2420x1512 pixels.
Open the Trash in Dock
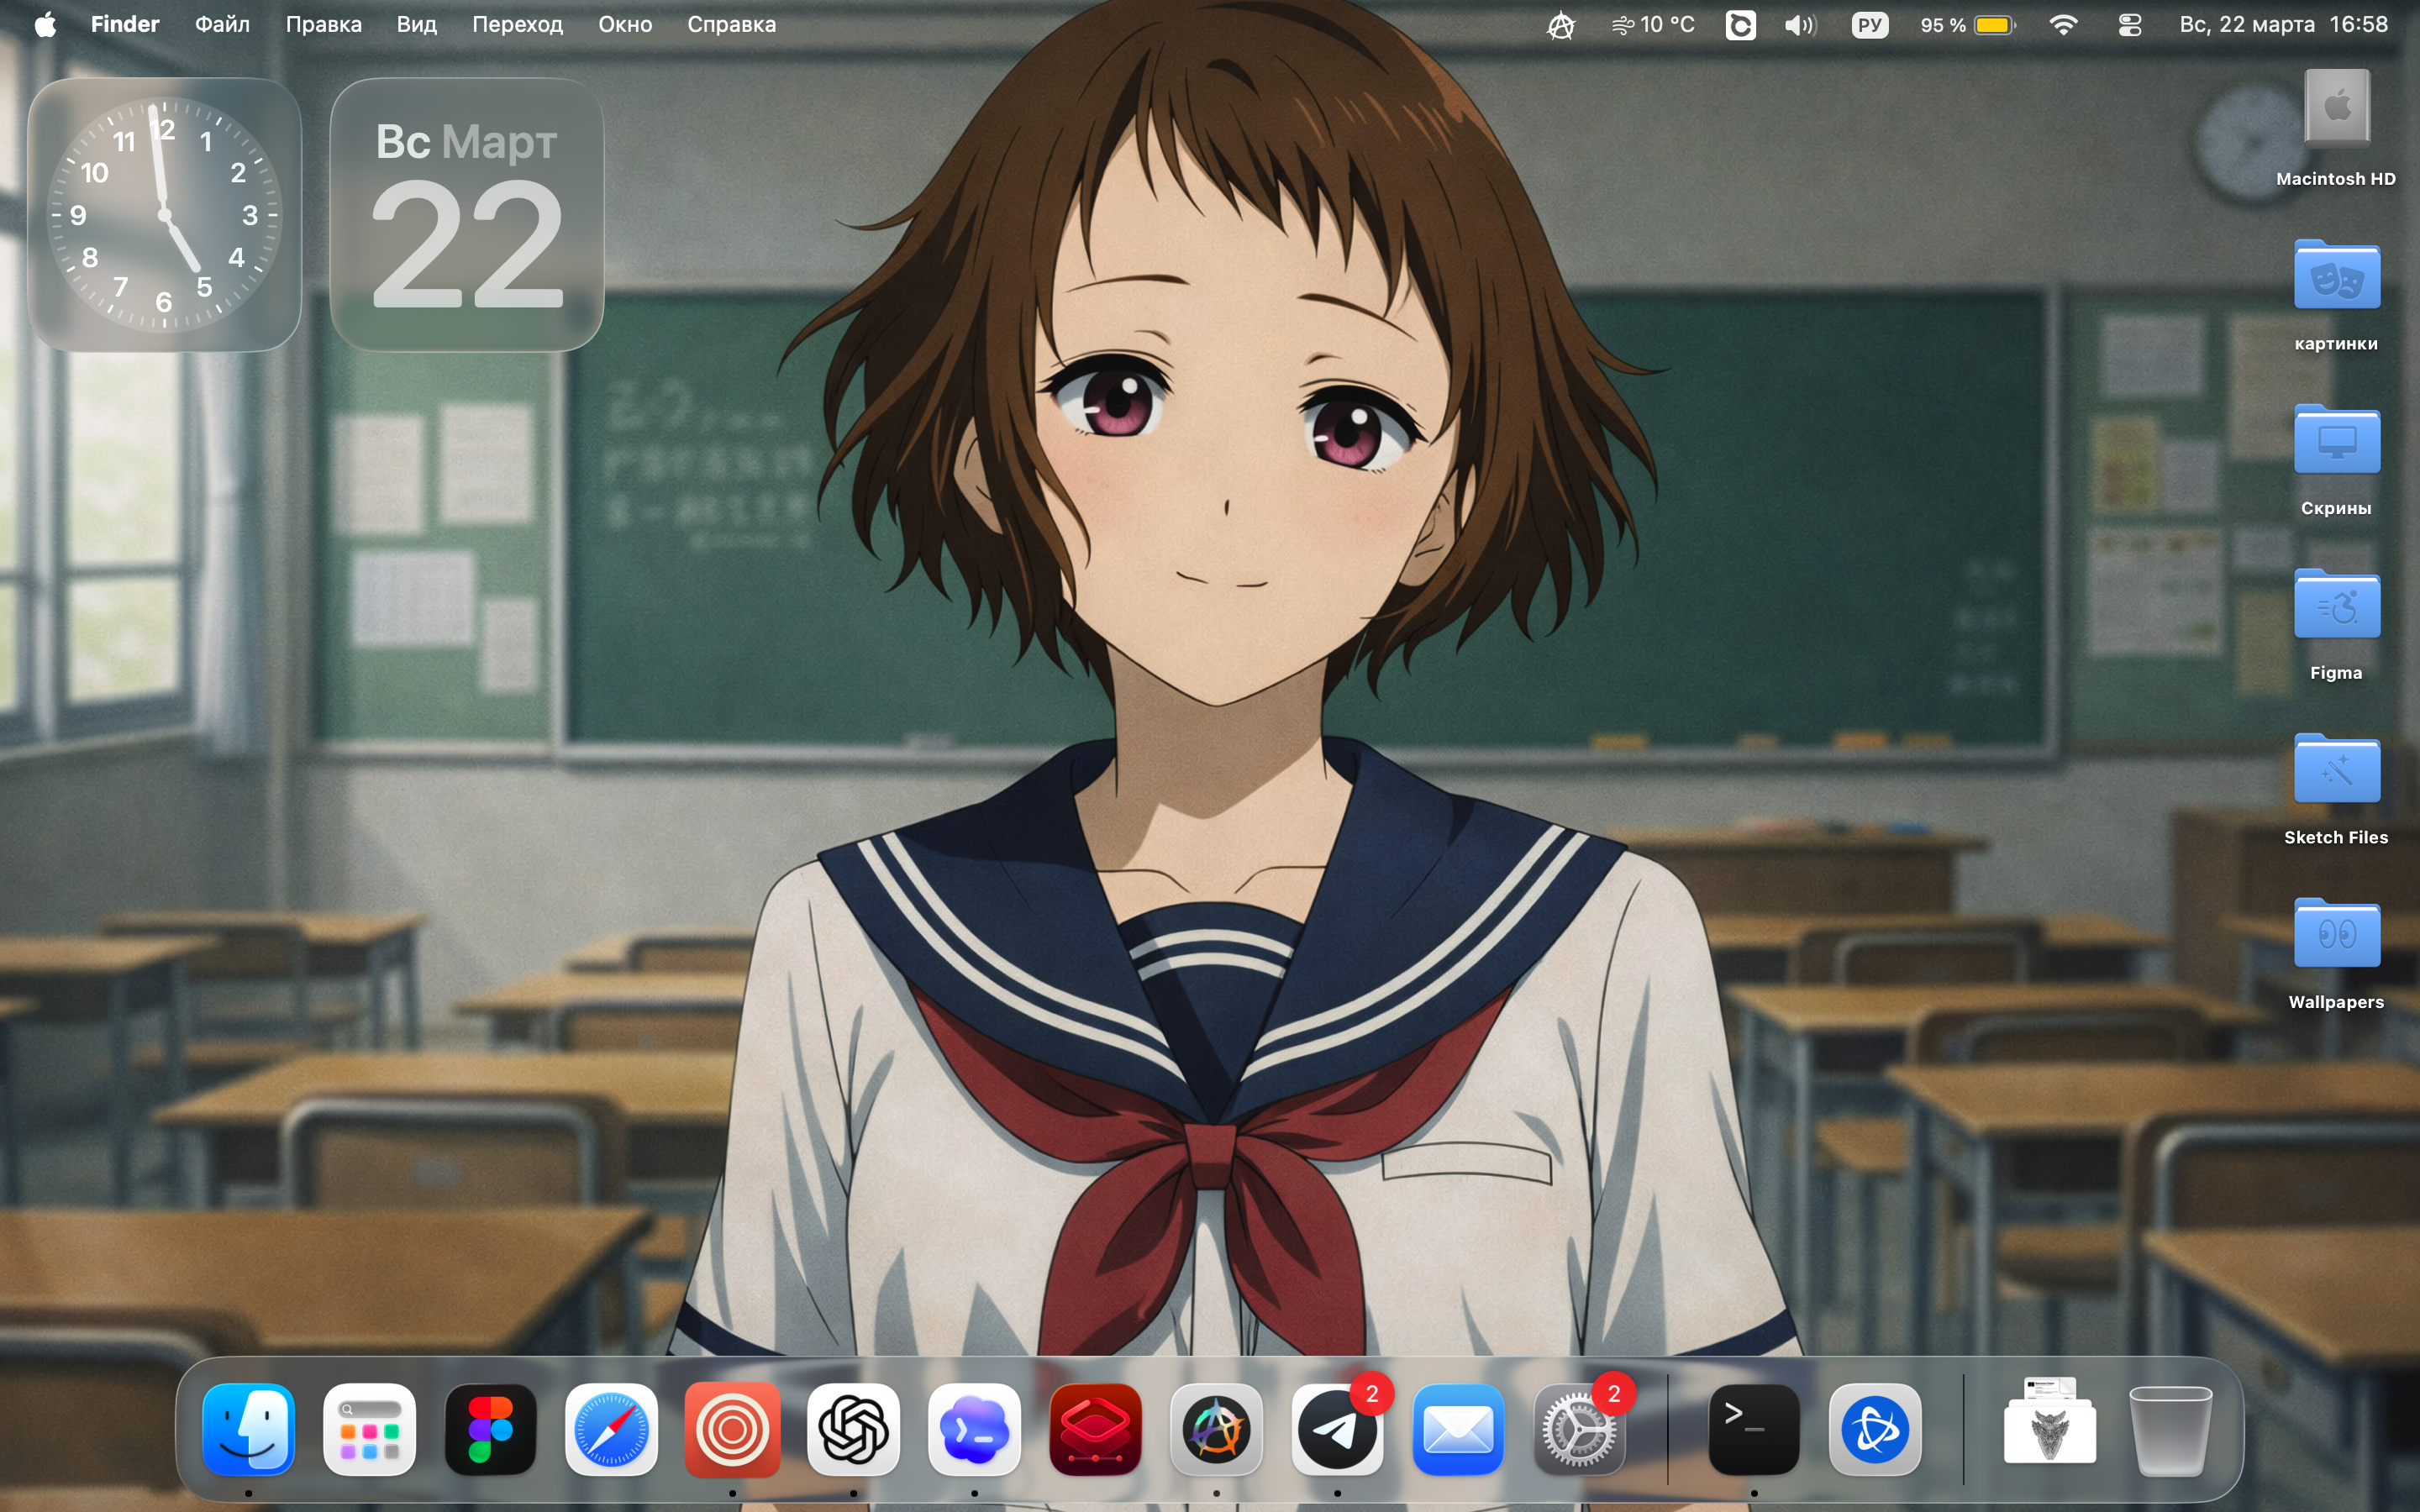[2170, 1430]
